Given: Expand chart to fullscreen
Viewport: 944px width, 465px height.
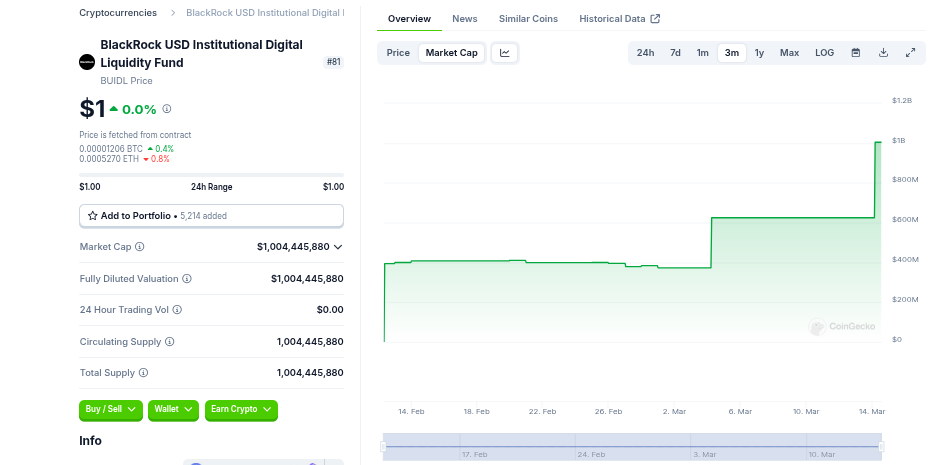Looking at the screenshot, I should click(910, 53).
